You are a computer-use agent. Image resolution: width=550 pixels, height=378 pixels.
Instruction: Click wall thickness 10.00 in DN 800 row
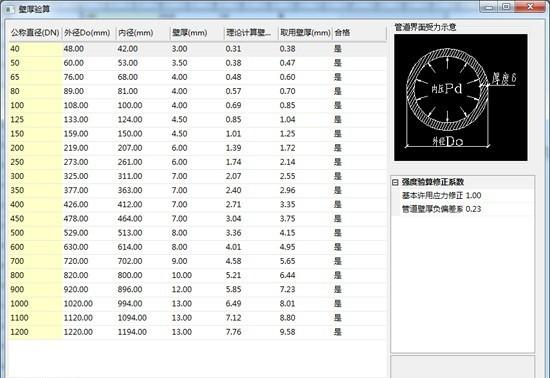click(182, 275)
